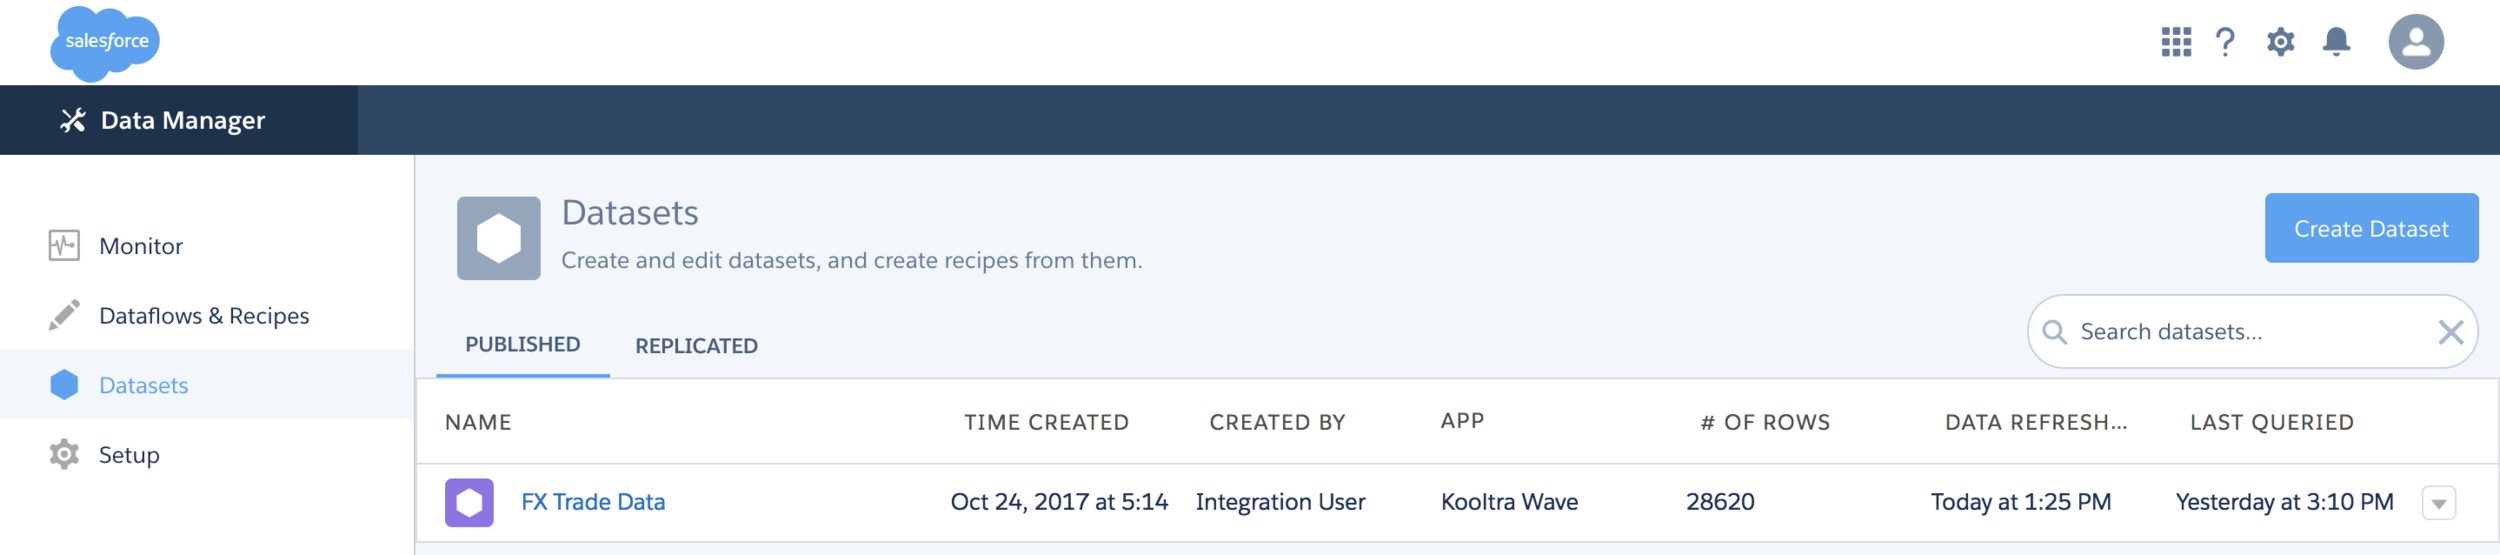The width and height of the screenshot is (2500, 555).
Task: Click the Datasets page heading
Action: pyautogui.click(x=630, y=213)
